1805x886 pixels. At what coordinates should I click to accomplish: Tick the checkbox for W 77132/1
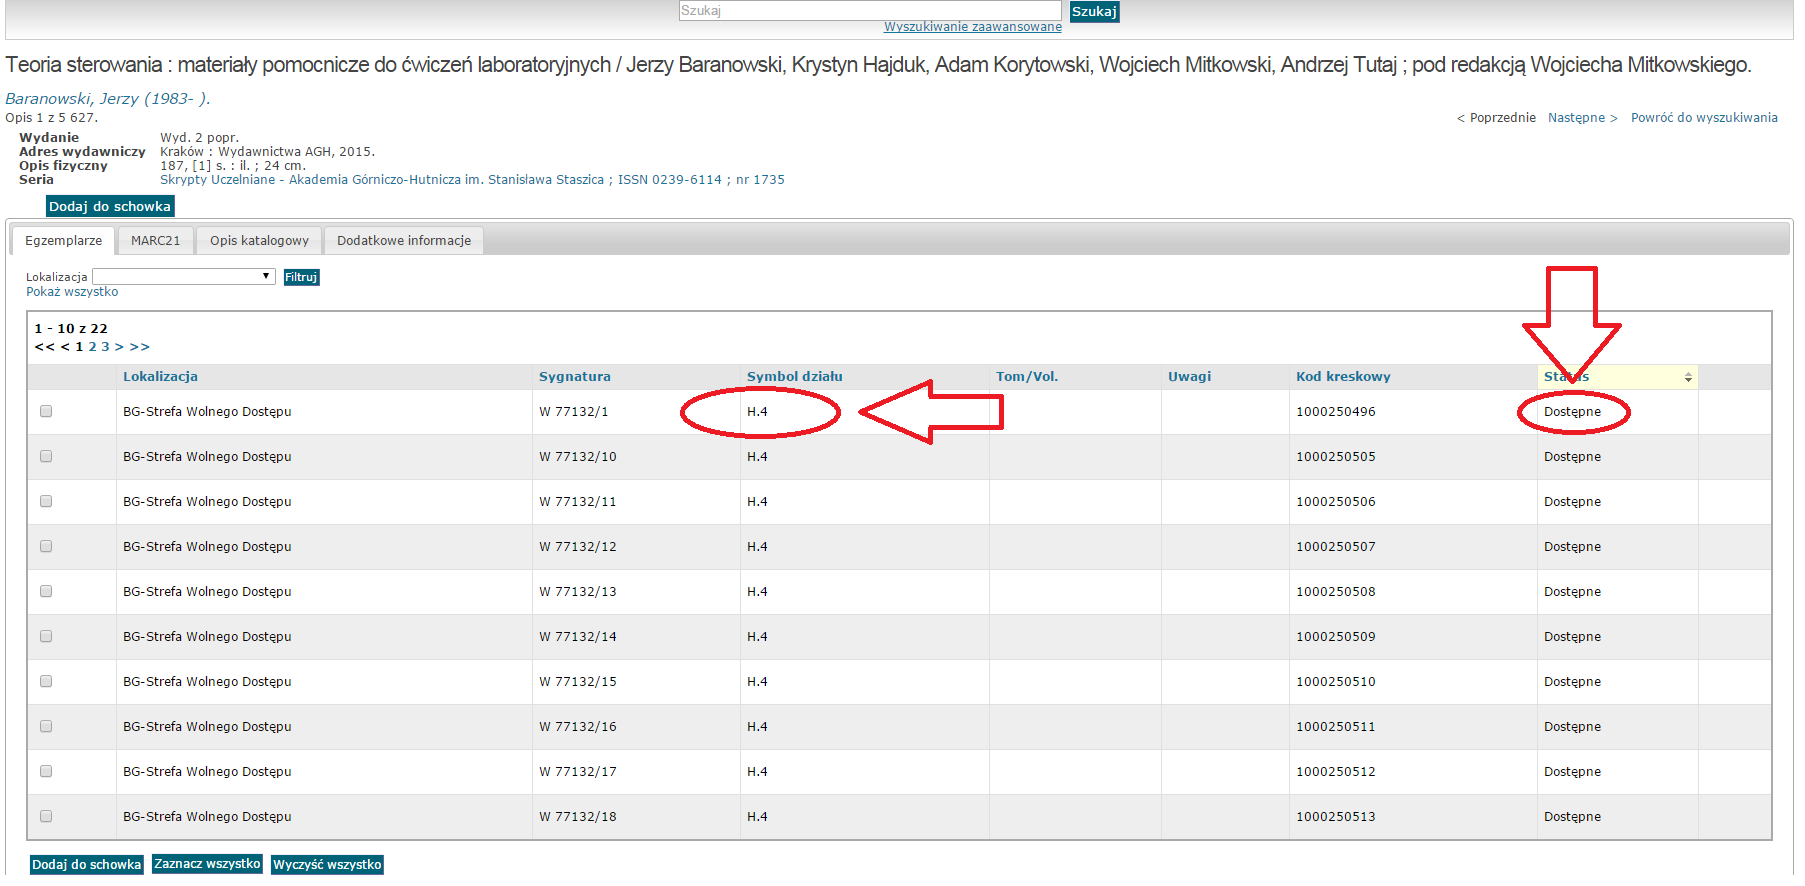click(x=46, y=411)
